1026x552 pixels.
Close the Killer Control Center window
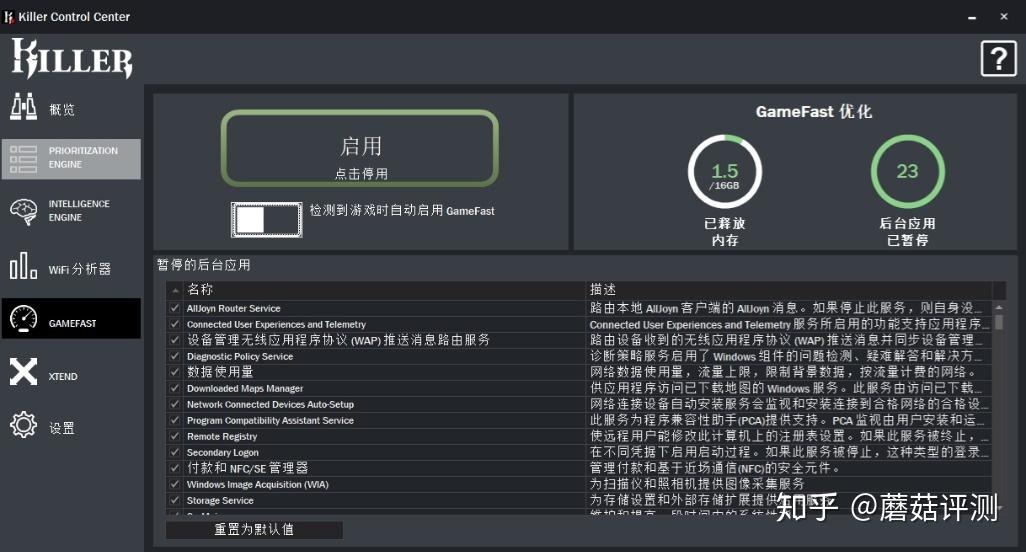[x=1004, y=17]
